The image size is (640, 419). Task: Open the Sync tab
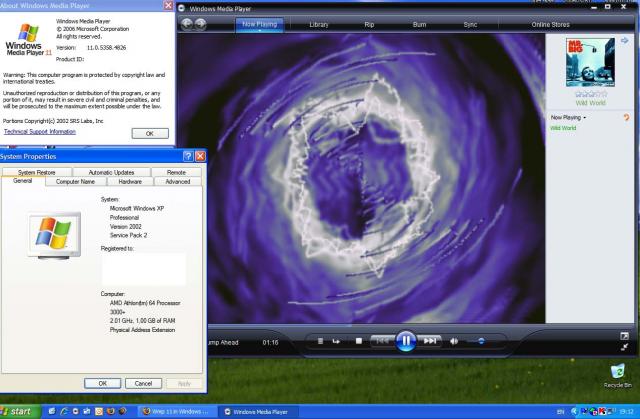(x=470, y=24)
